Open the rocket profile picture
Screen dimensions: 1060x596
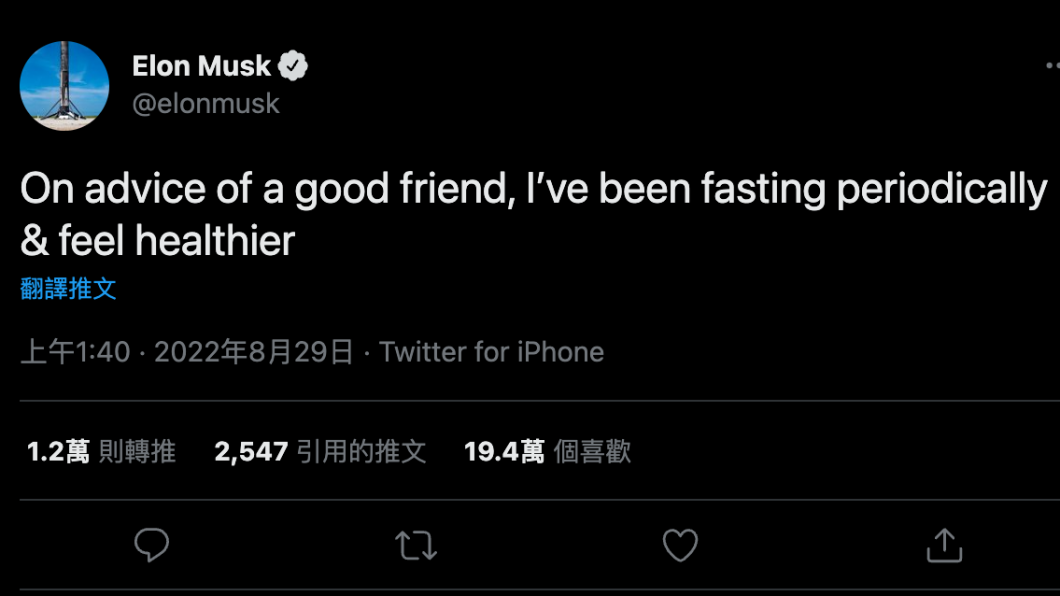pos(64,86)
